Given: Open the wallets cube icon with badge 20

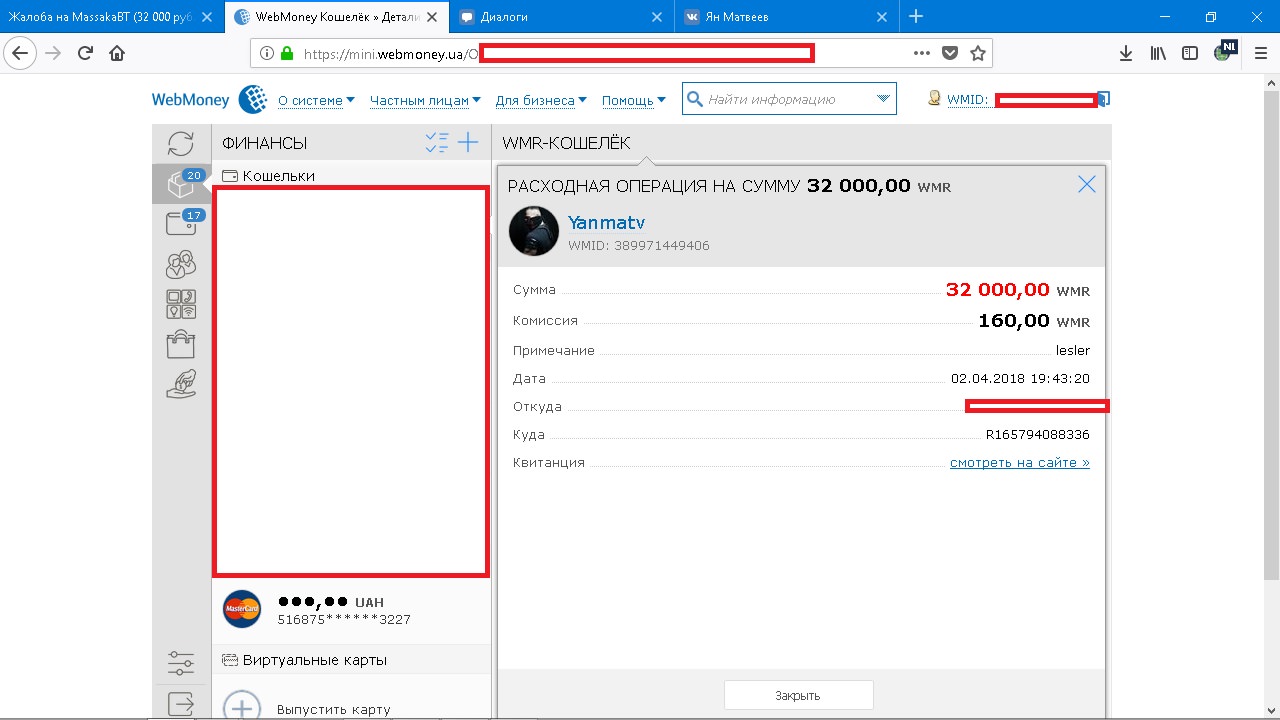Looking at the screenshot, I should click(181, 184).
